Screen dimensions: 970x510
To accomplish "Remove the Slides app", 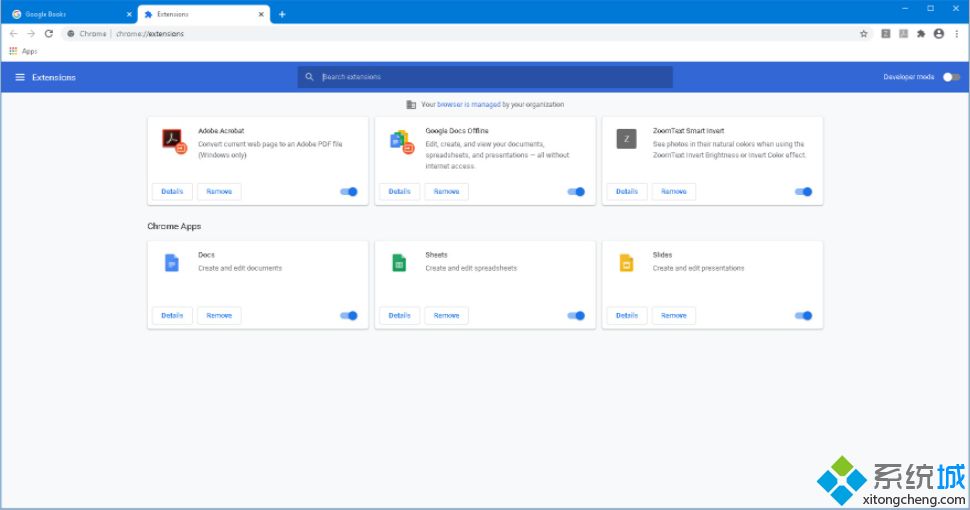I will (x=674, y=316).
